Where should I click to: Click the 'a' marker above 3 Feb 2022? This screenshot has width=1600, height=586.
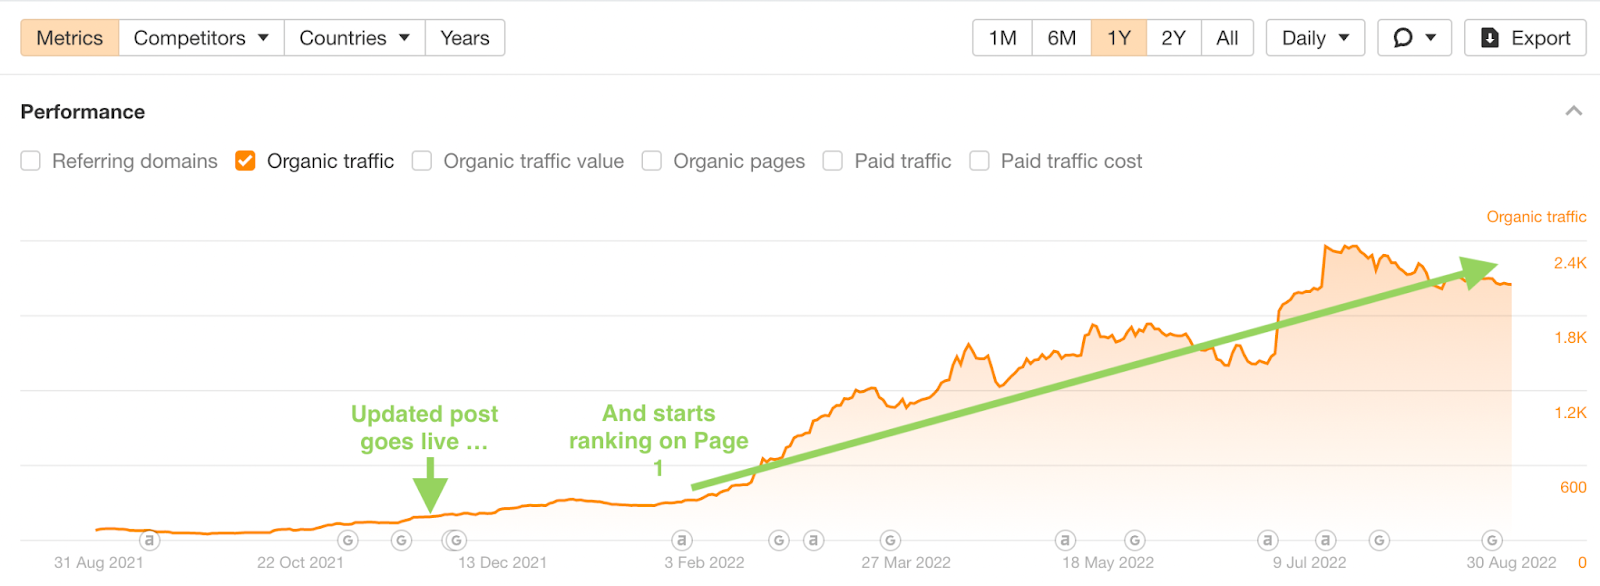[x=682, y=540]
